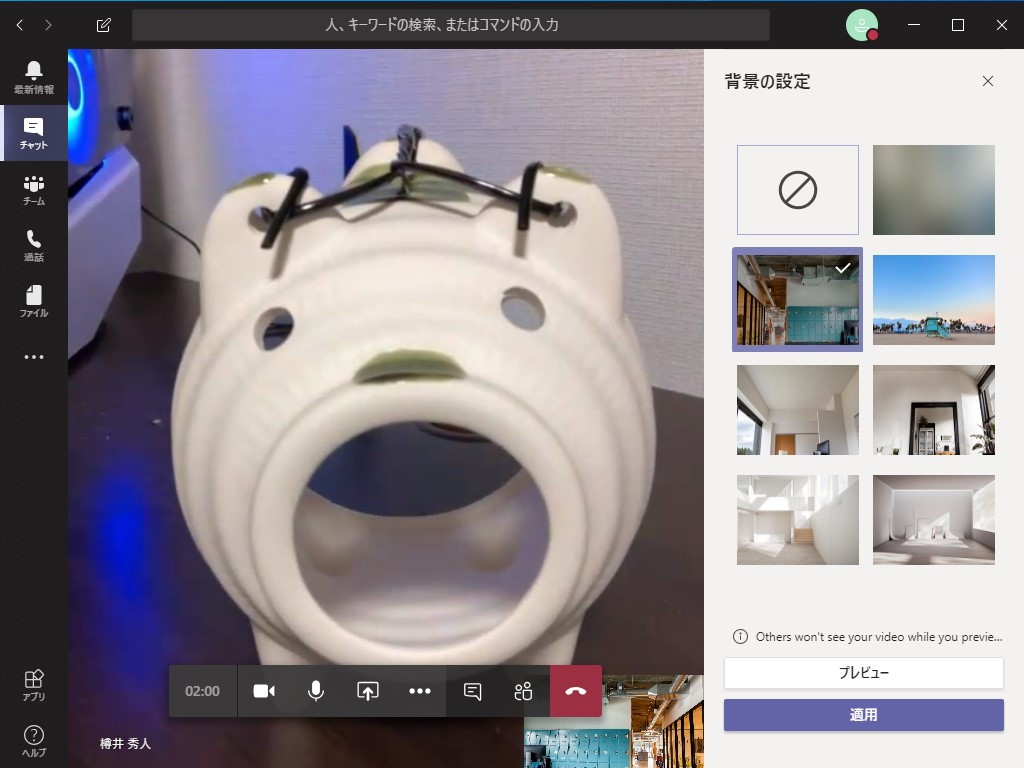This screenshot has height=768, width=1024.
Task: Start a new chat with the pen icon
Action: (102, 25)
